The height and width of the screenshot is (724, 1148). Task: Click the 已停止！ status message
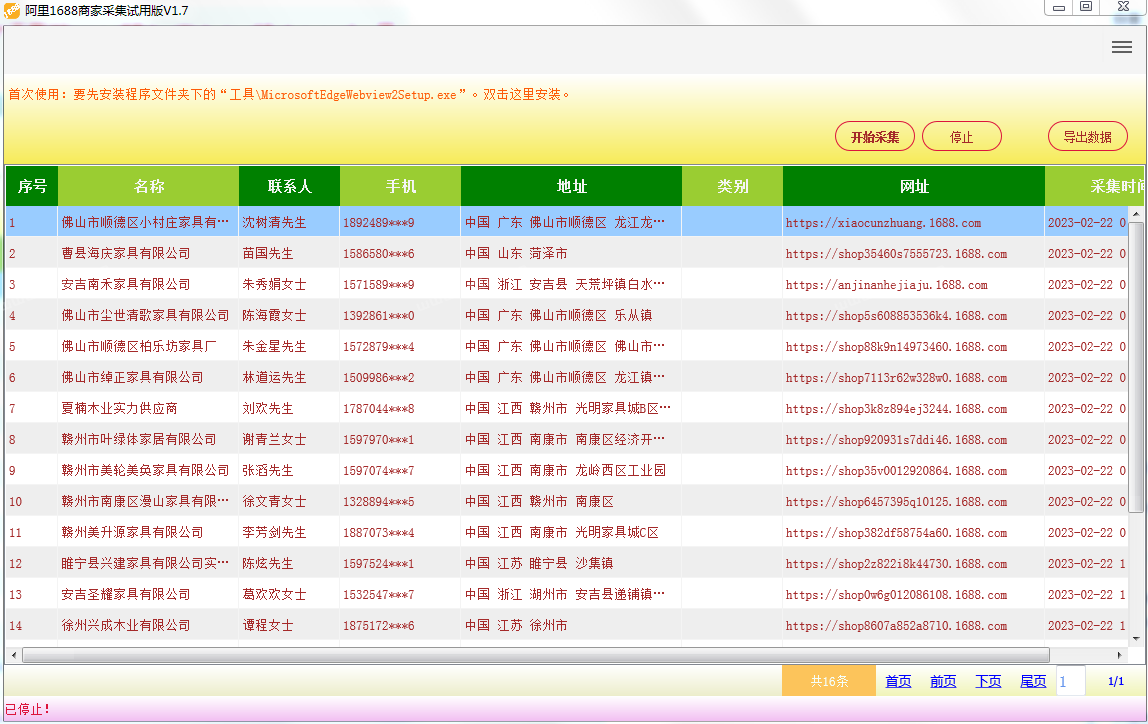[28, 709]
